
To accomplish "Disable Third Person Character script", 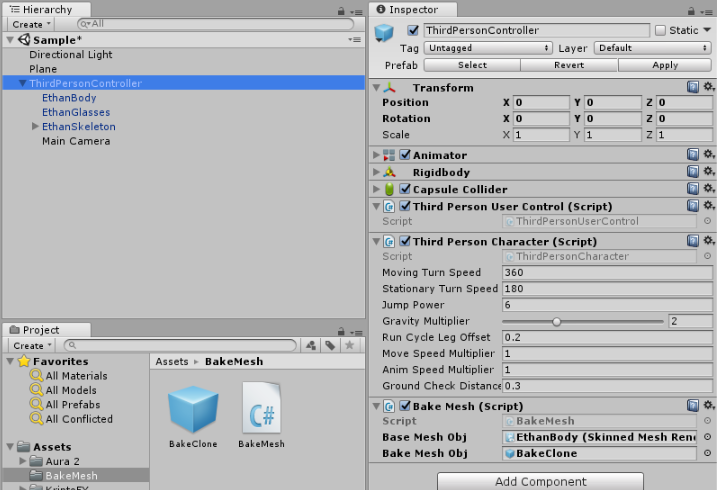I will click(x=405, y=241).
